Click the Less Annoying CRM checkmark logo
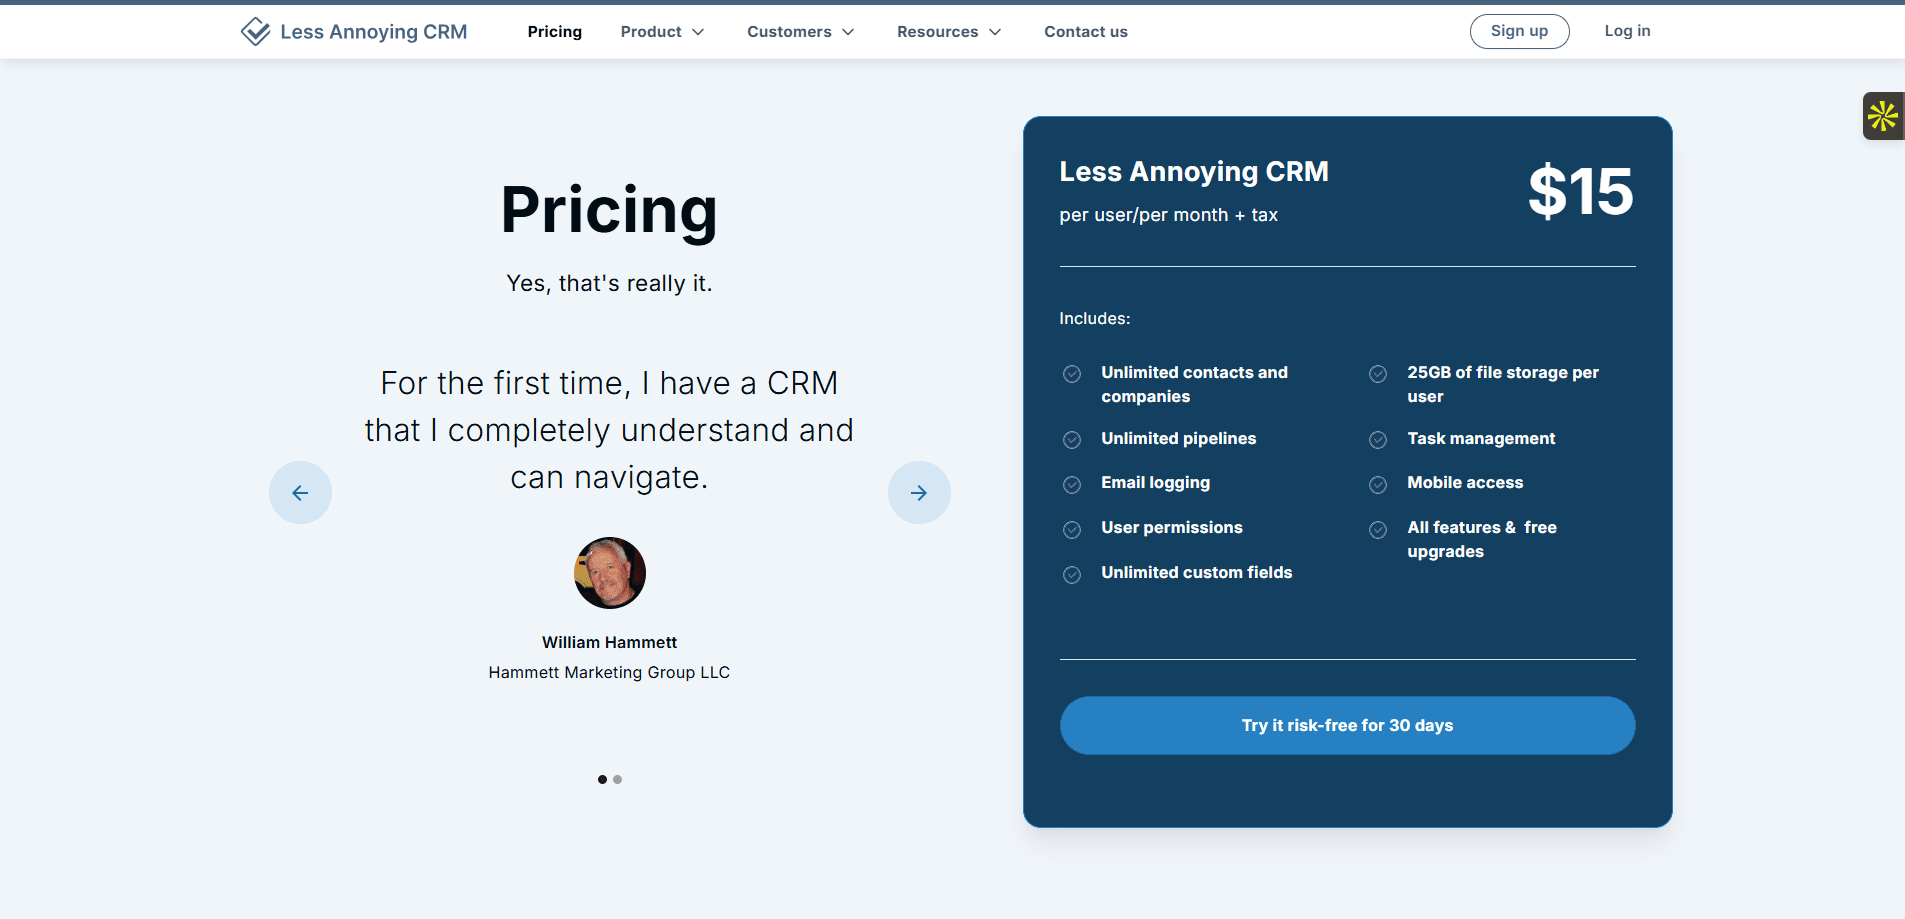1905x919 pixels. [x=256, y=32]
